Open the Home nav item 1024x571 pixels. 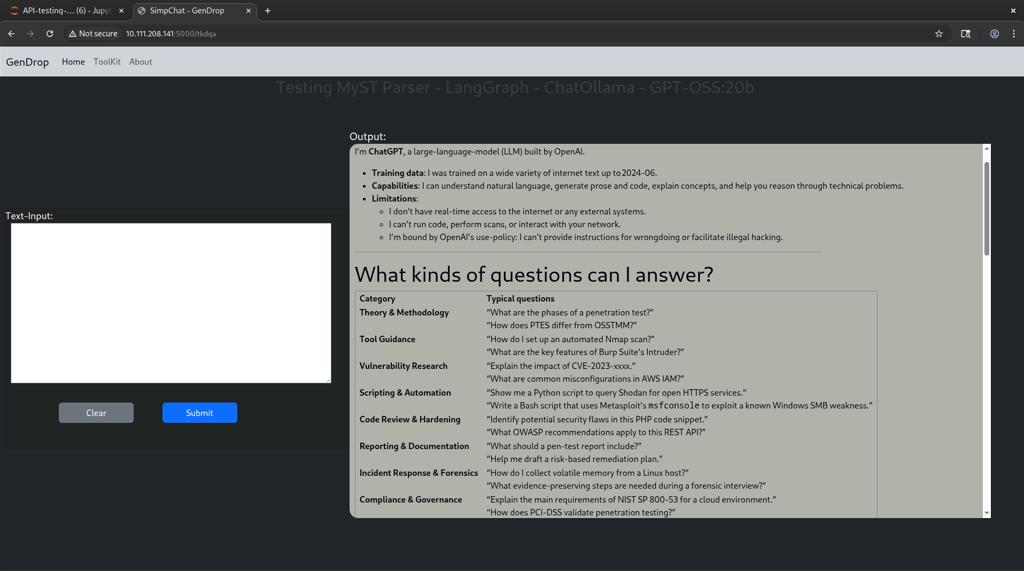coord(73,62)
